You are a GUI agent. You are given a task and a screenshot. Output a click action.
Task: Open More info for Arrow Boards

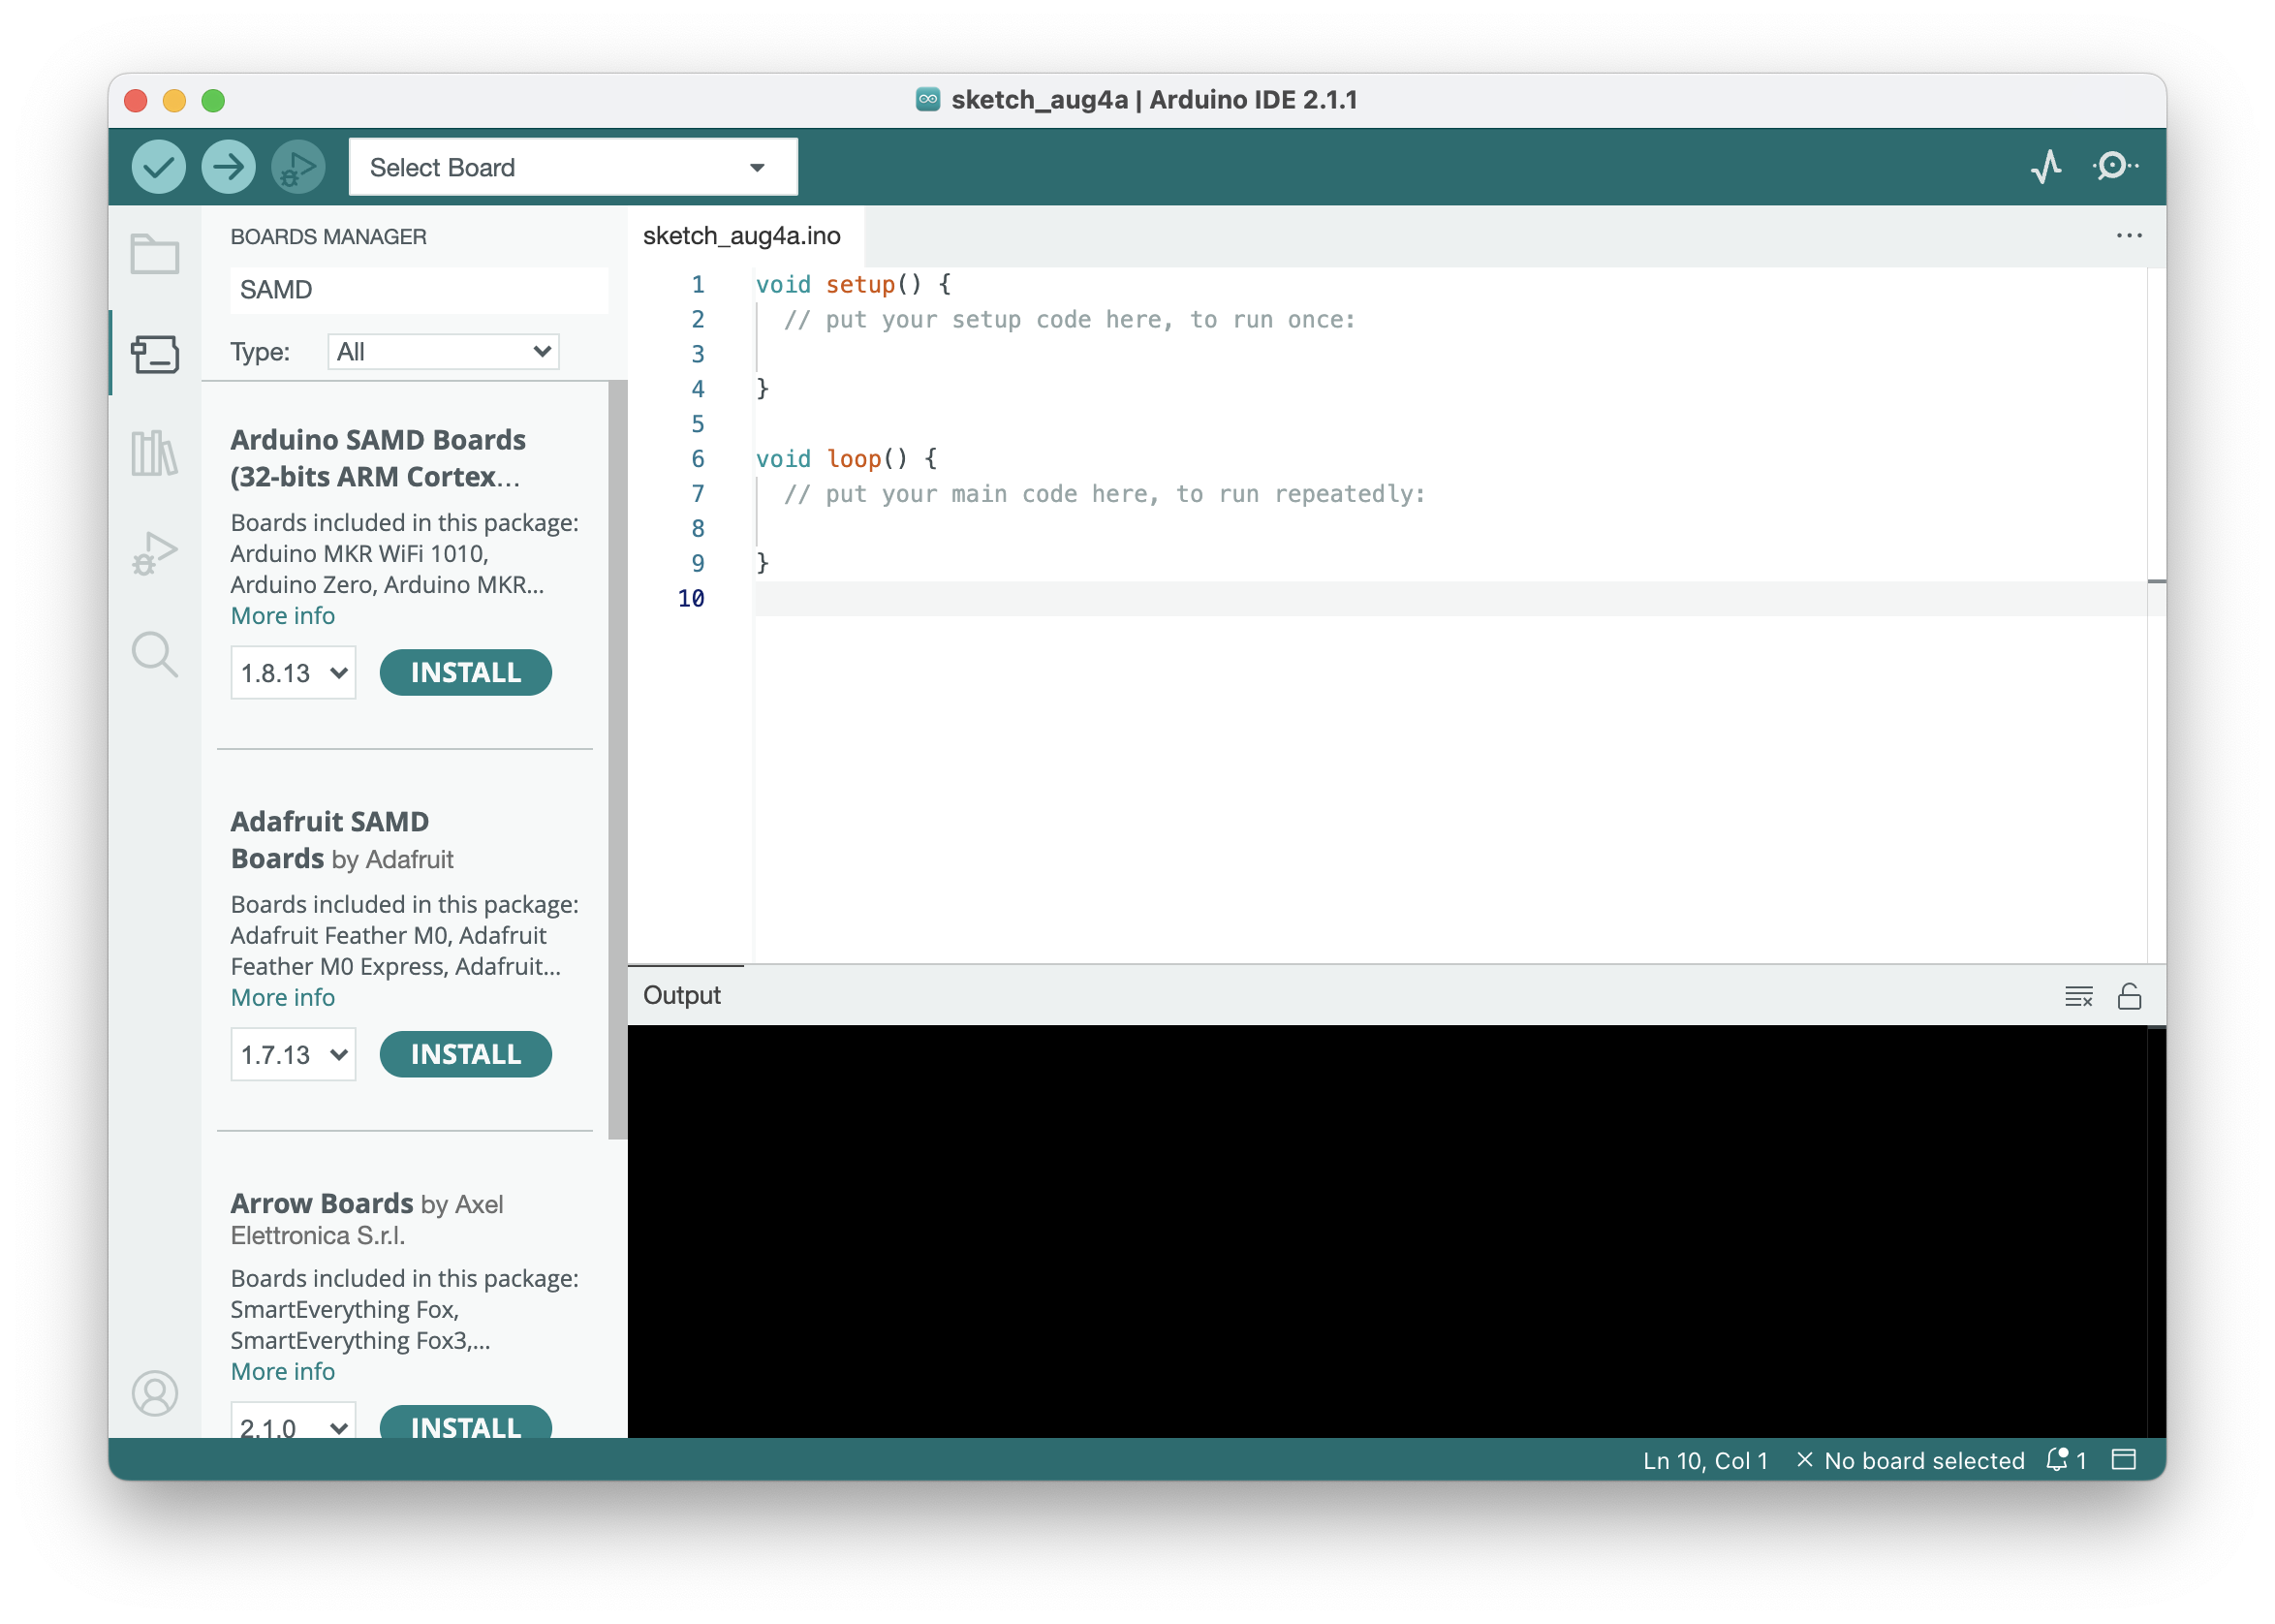pos(283,1372)
